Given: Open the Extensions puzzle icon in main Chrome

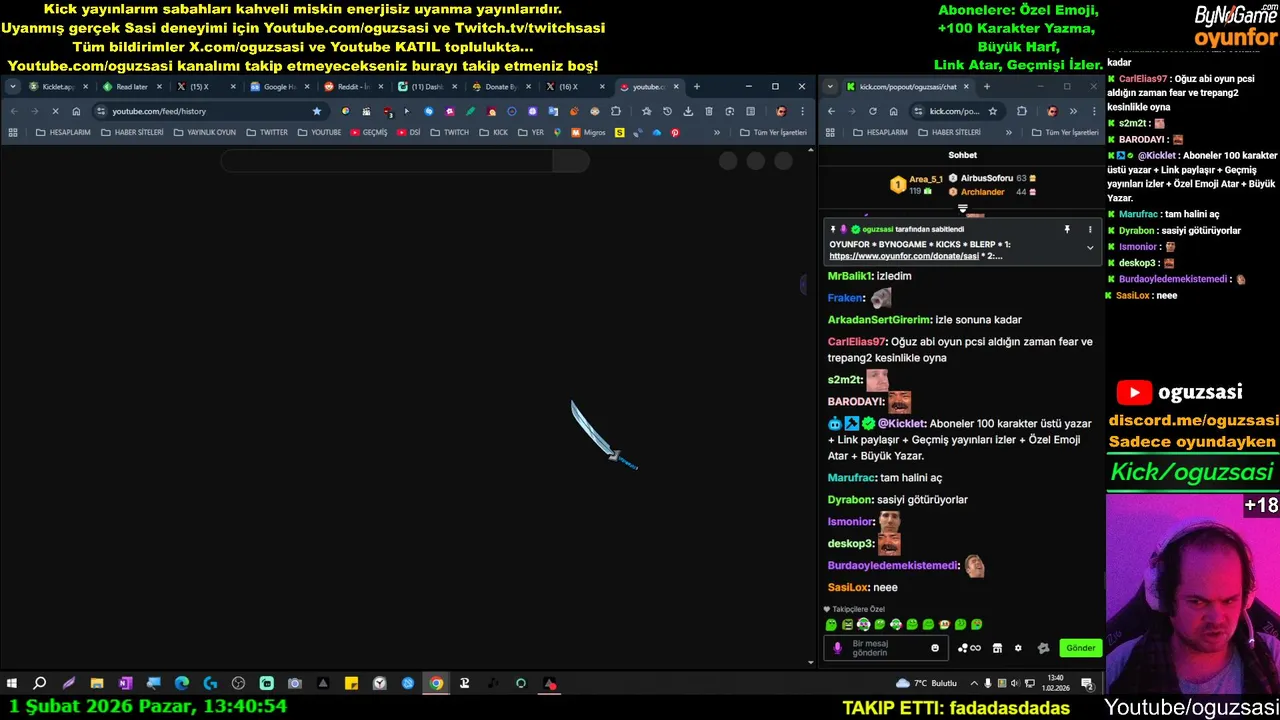Looking at the screenshot, I should click(x=616, y=111).
